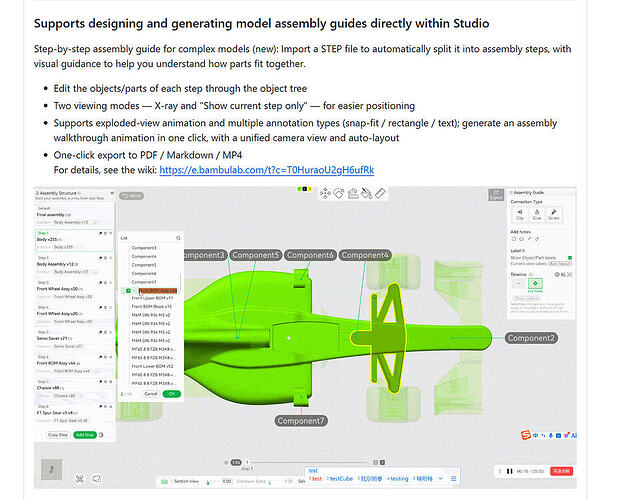The height and width of the screenshot is (500, 634).
Task: Open the bambulab wiki link
Action: [266, 170]
